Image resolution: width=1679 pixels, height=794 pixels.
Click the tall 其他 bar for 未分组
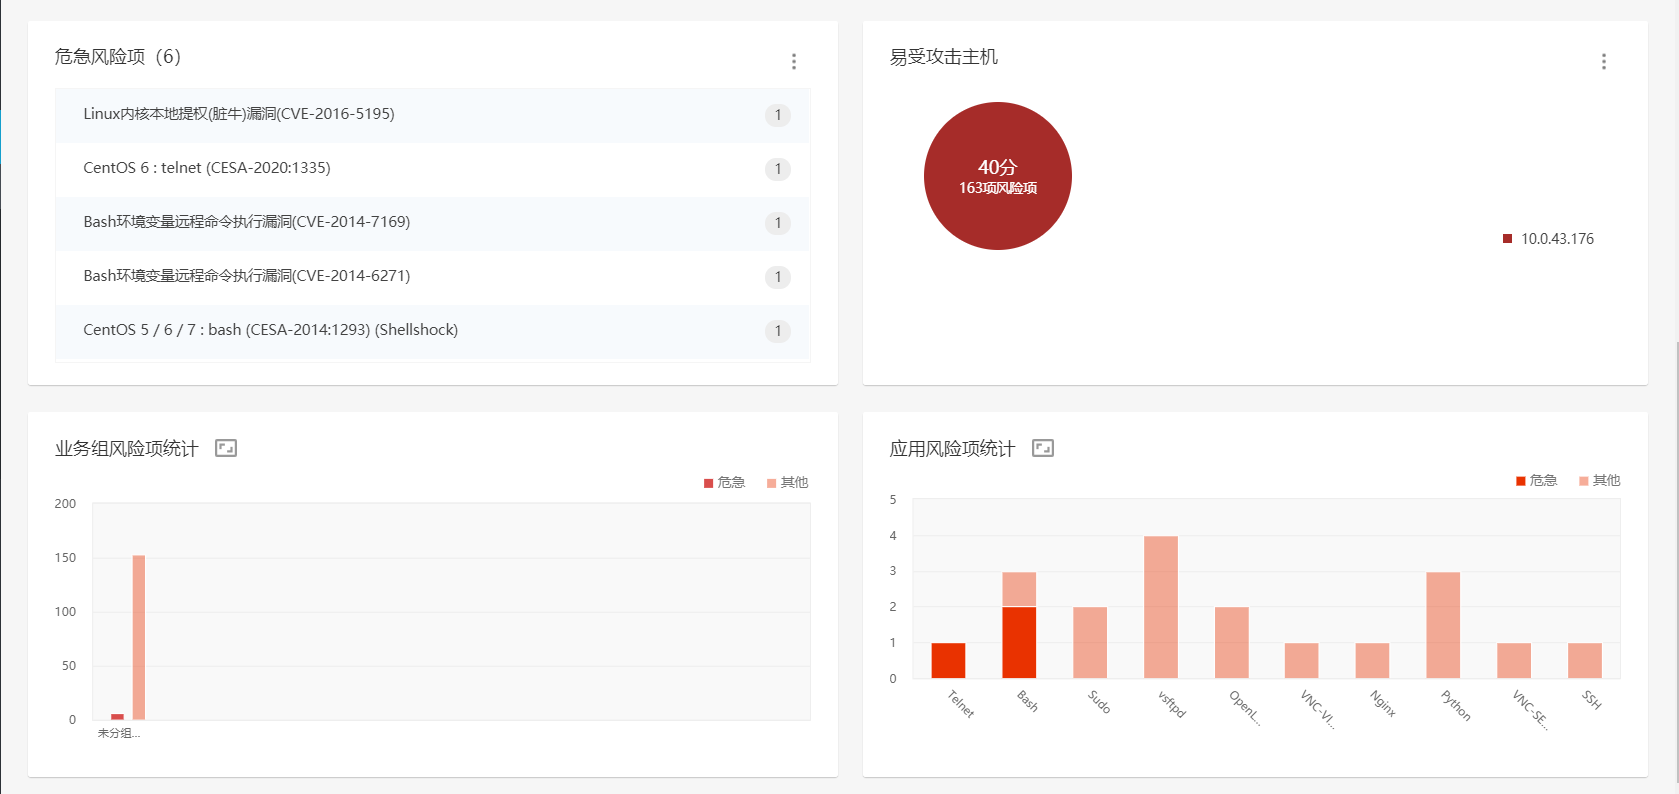[139, 637]
